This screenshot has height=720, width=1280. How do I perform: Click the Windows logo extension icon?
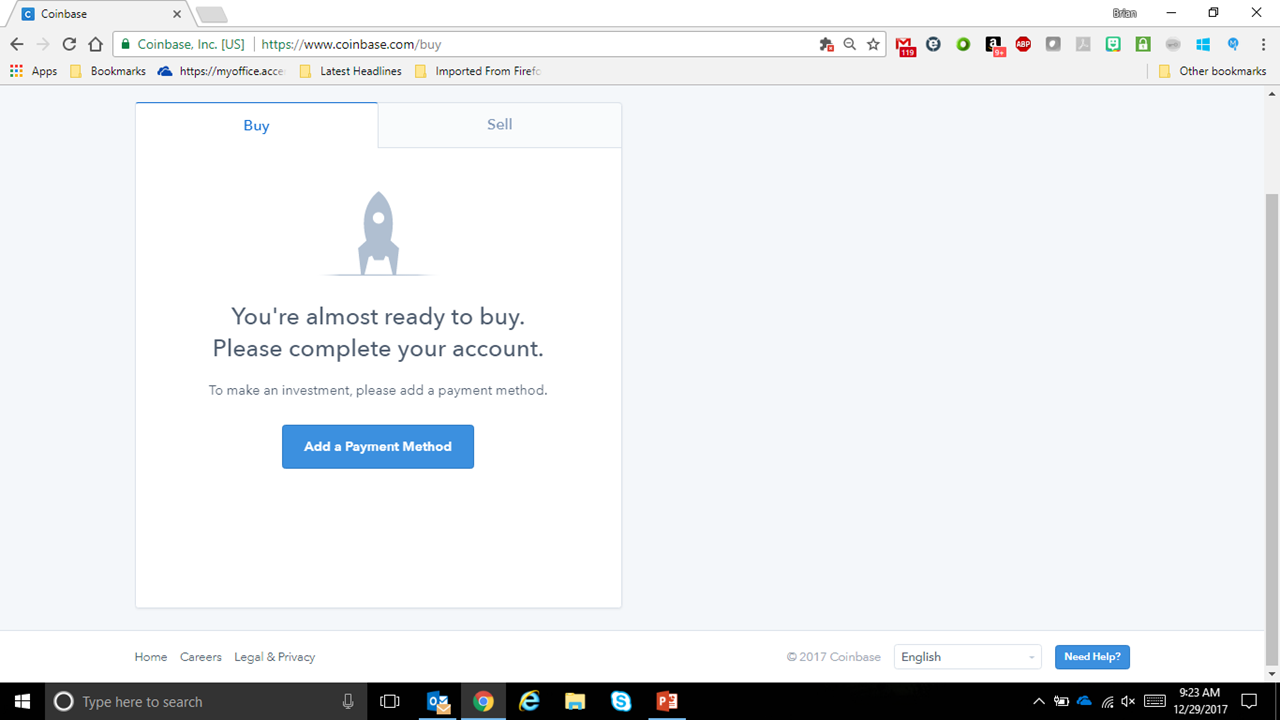pos(1203,45)
